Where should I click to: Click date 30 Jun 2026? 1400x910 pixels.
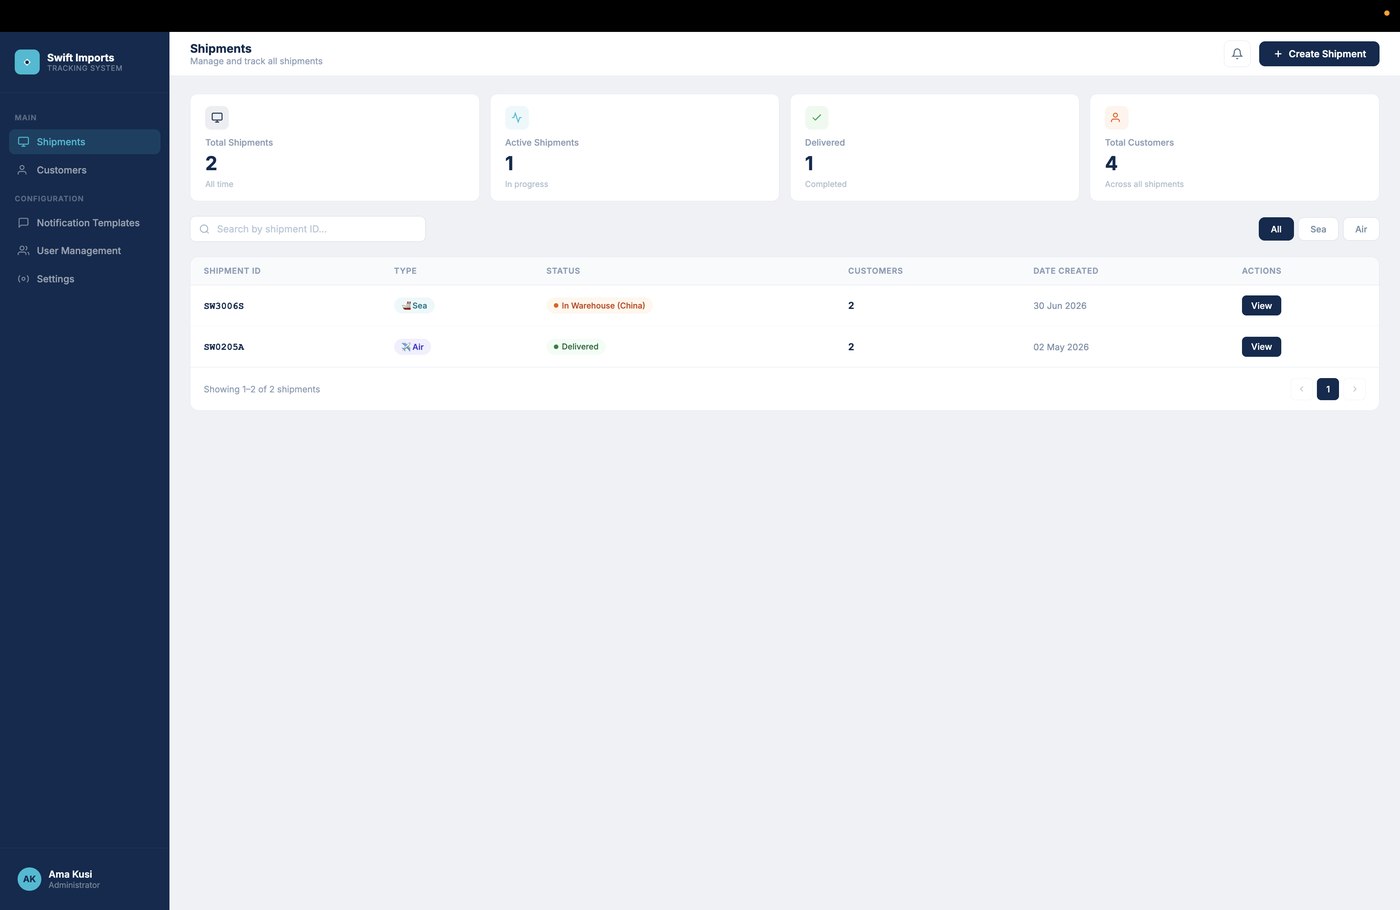[x=1060, y=306]
